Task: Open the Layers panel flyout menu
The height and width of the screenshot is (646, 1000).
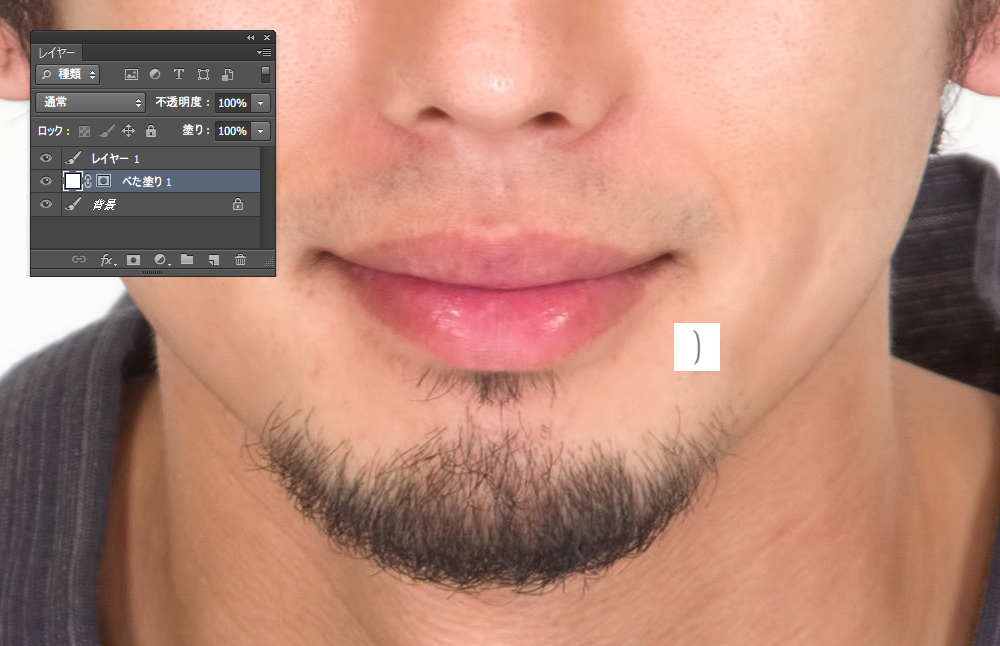Action: pos(263,52)
